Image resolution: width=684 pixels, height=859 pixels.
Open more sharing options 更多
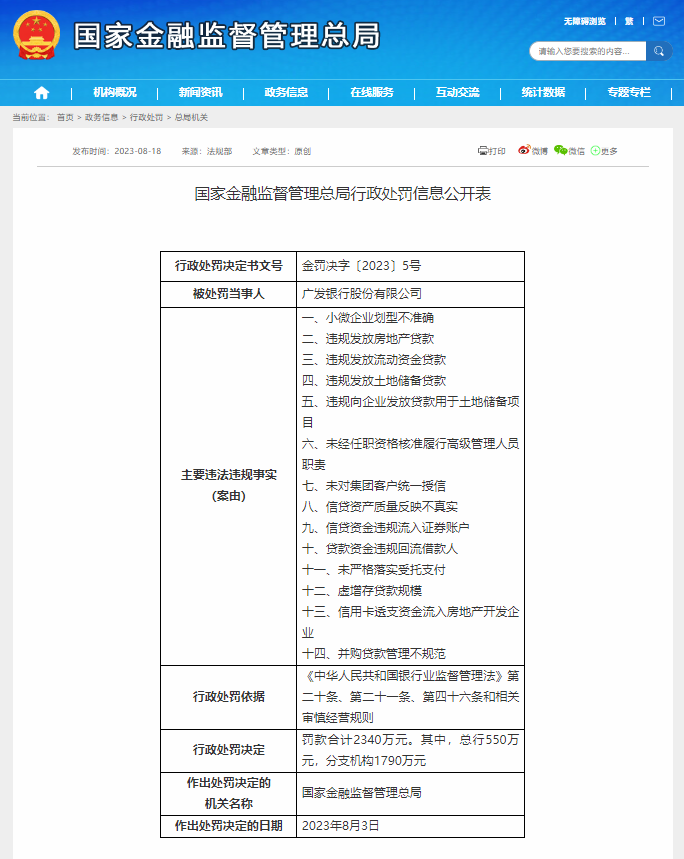pyautogui.click(x=603, y=151)
